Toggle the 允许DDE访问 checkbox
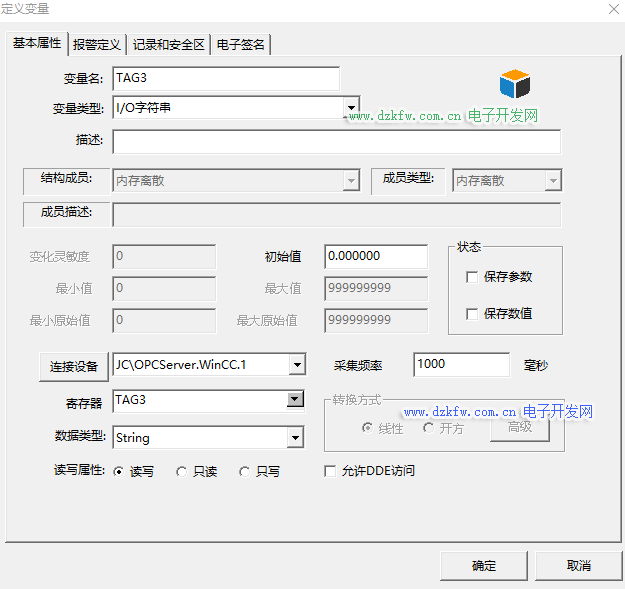This screenshot has height=589, width=625. 330,471
